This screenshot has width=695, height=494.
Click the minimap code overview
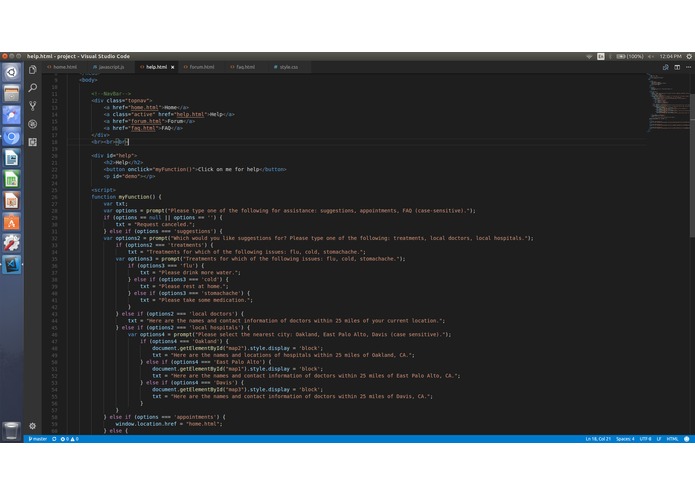(668, 103)
